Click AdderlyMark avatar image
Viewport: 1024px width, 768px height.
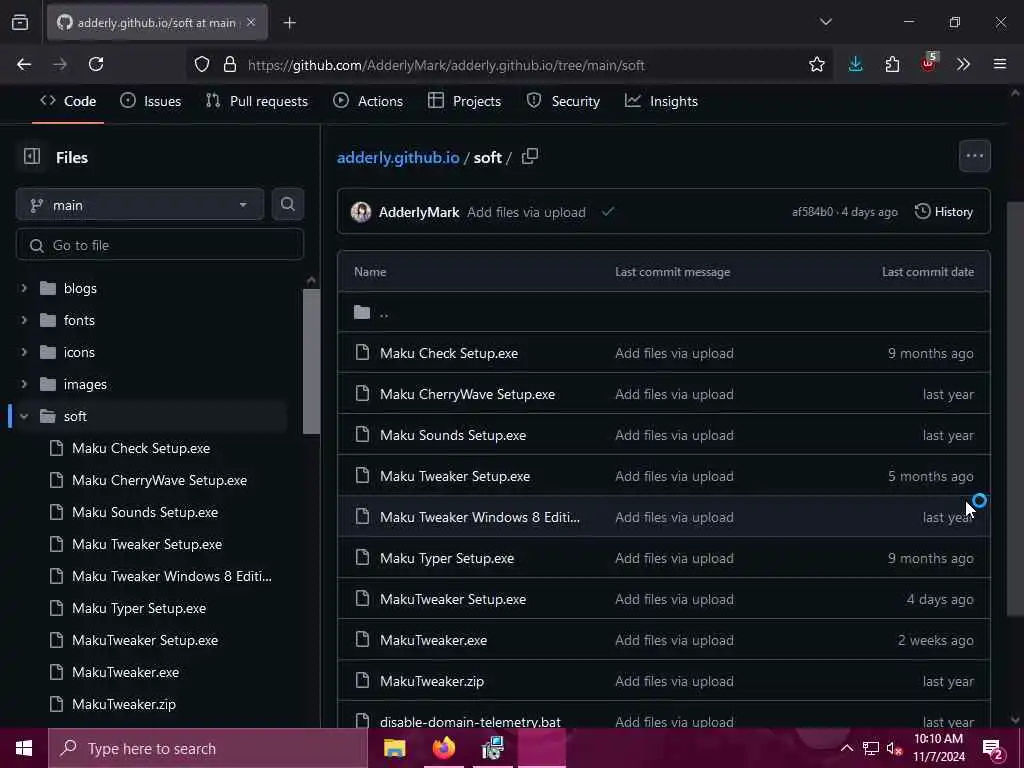[360, 212]
